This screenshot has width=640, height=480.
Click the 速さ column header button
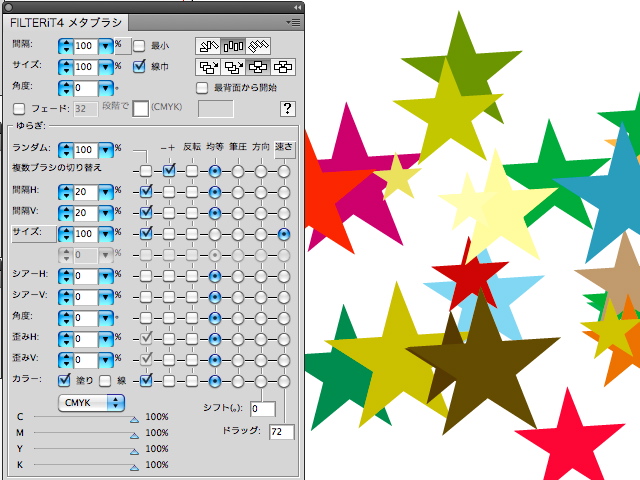pyautogui.click(x=285, y=148)
